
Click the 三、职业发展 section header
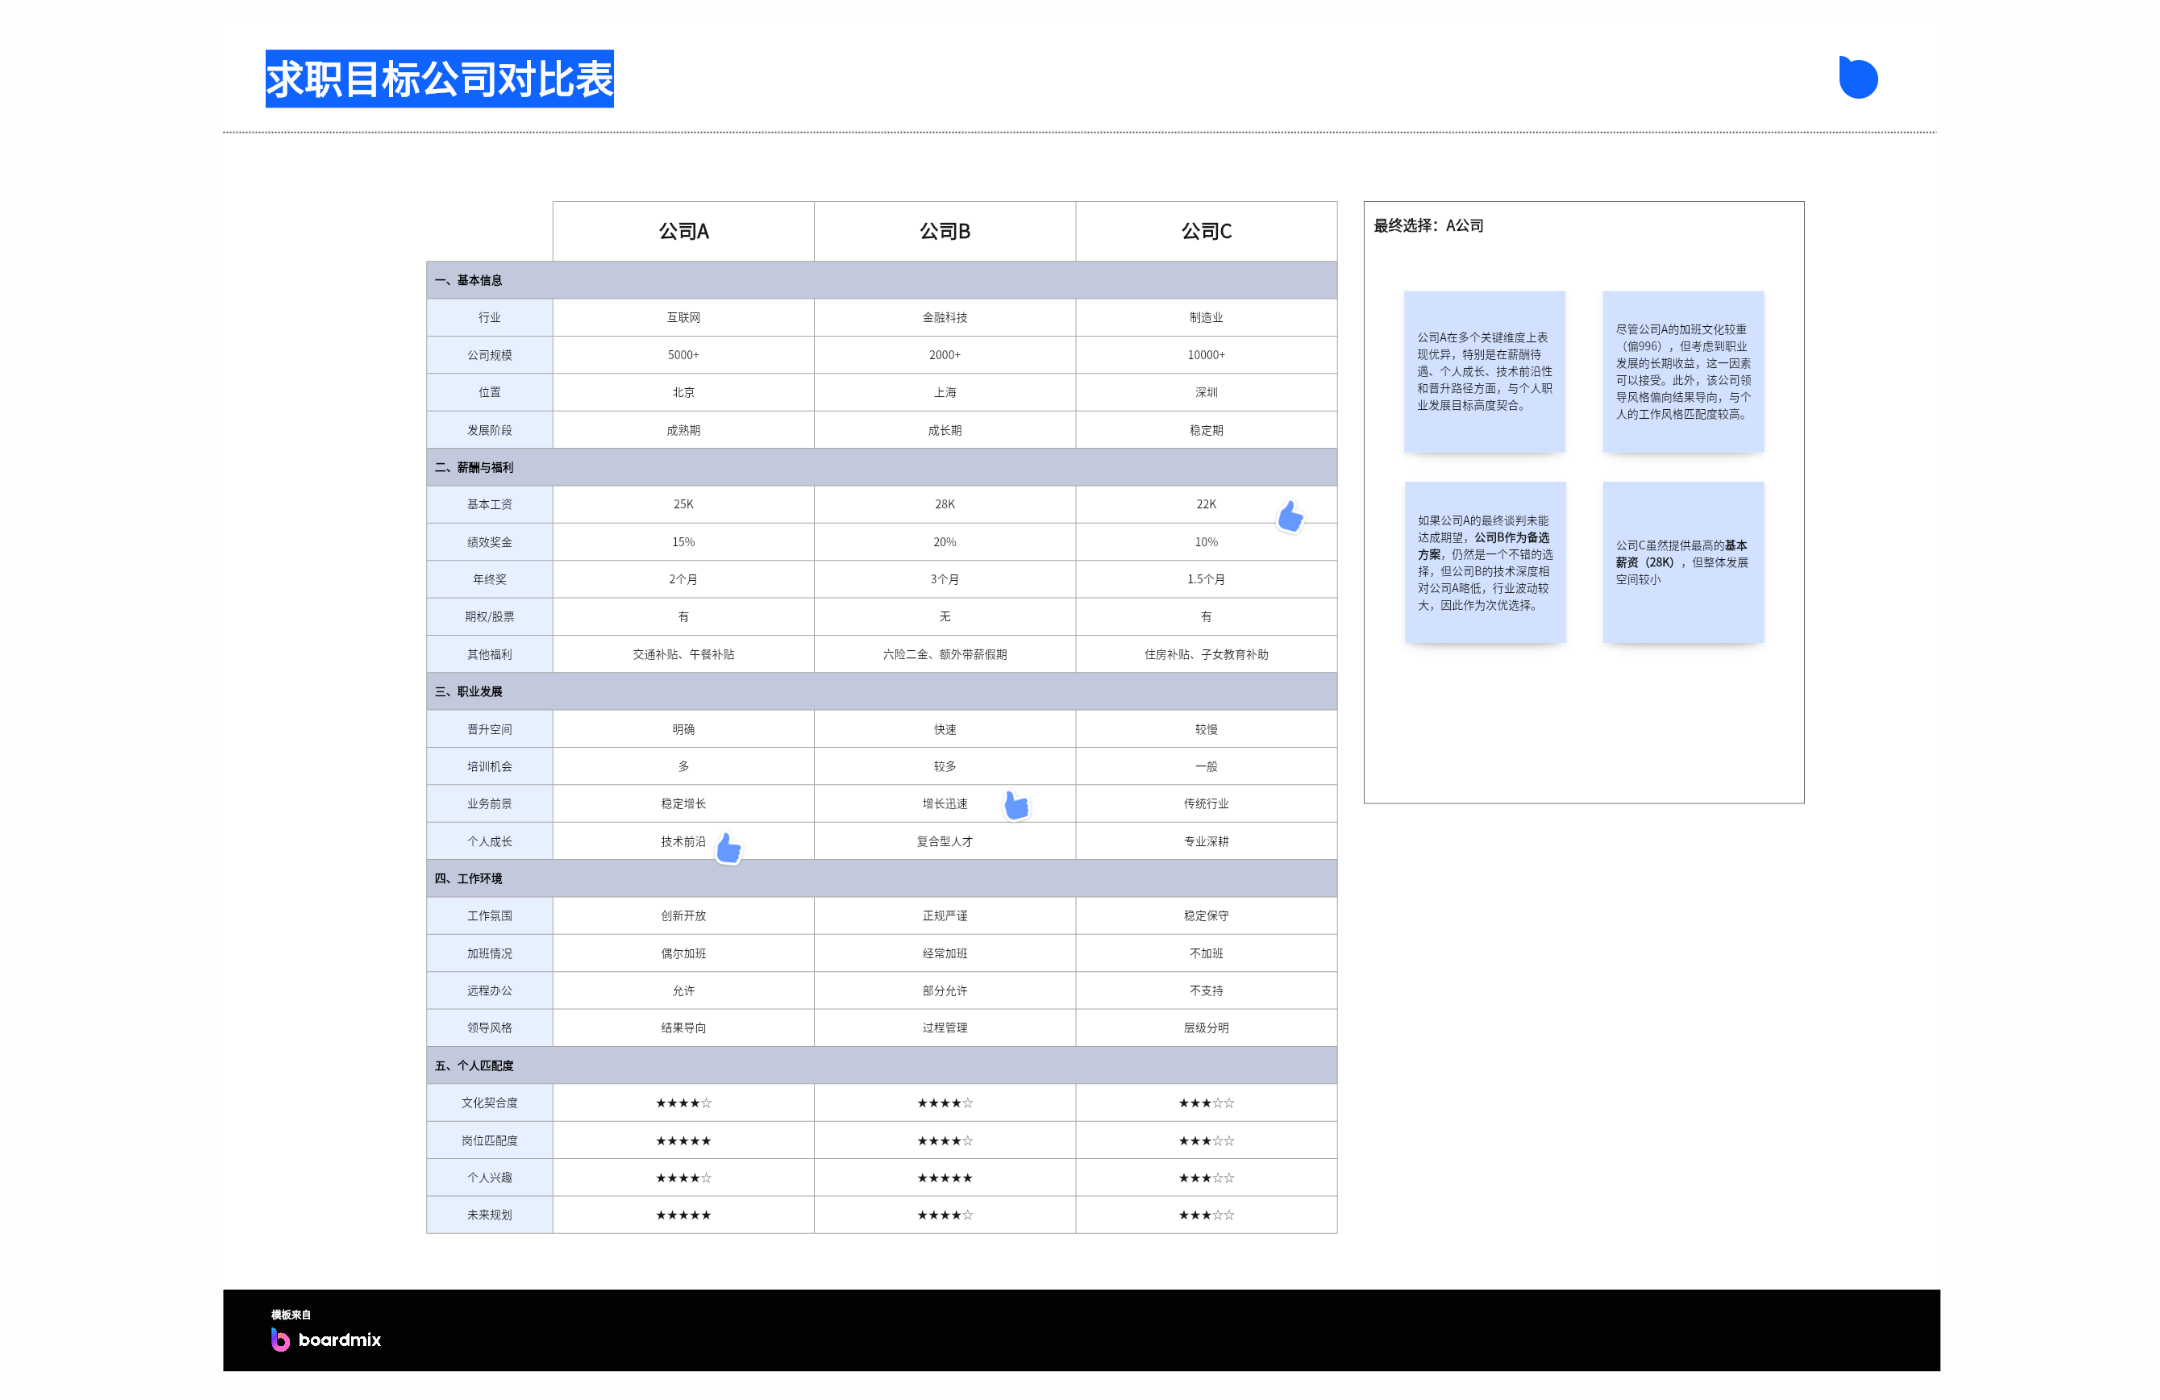[x=881, y=691]
